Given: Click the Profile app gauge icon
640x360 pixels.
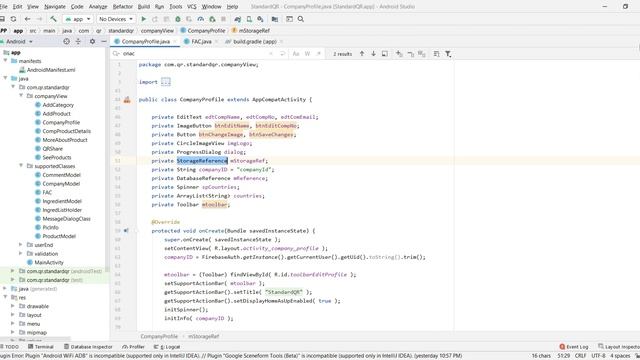Looking at the screenshot, I should (200, 19).
